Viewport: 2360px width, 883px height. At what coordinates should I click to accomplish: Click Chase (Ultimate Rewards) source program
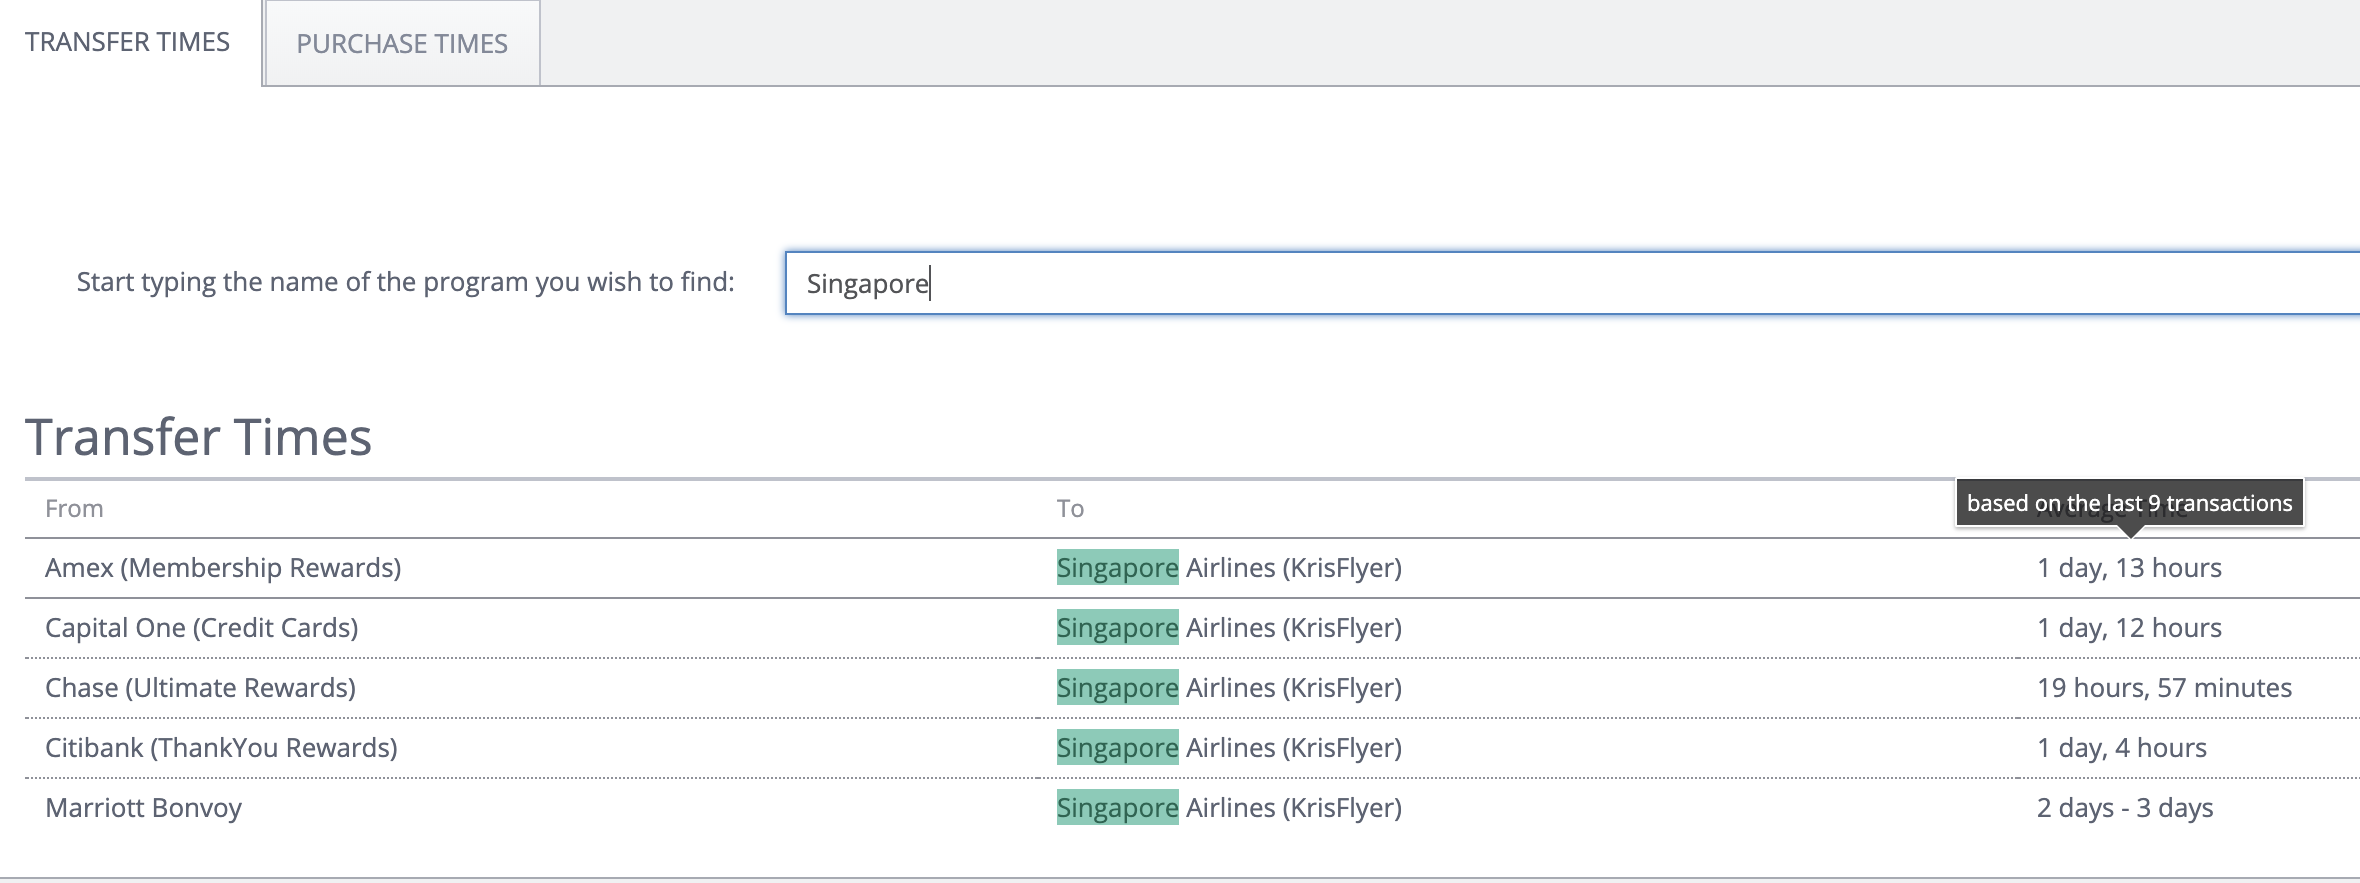(200, 688)
